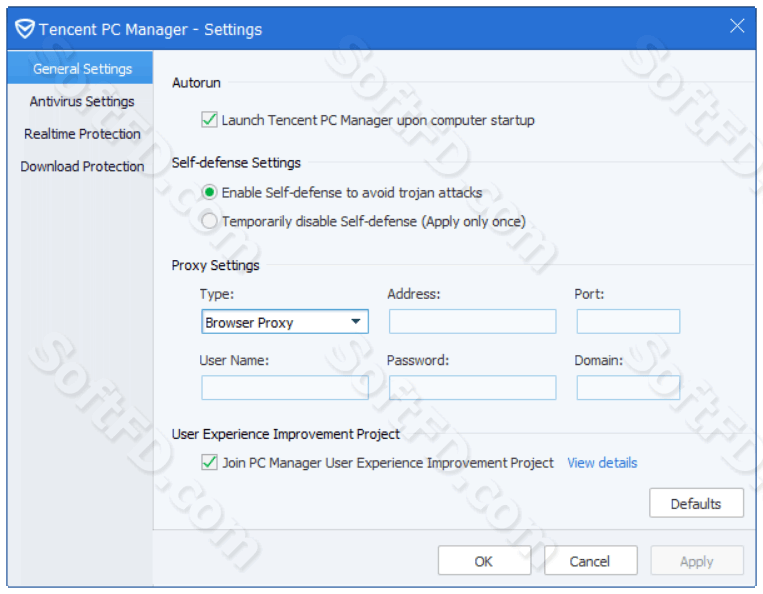Switch to Antivirus Settings tab
The height and width of the screenshot is (594, 763).
(x=80, y=101)
